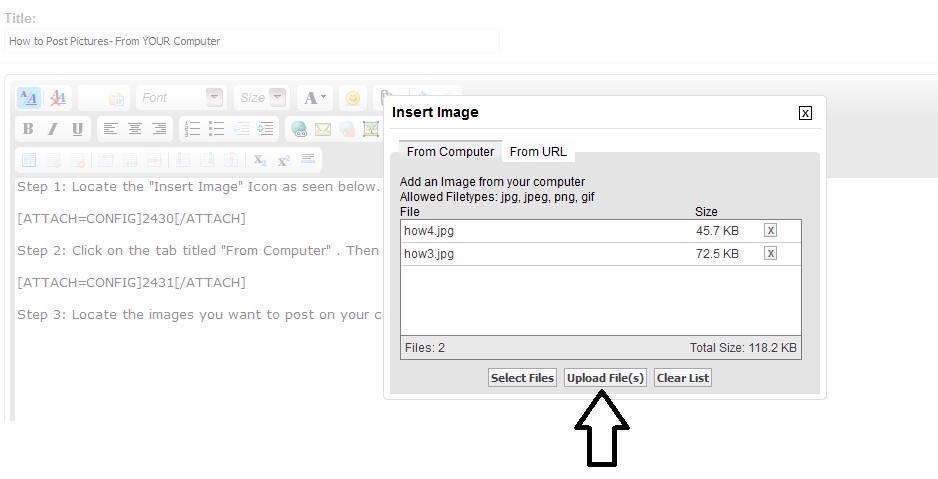Click the Upload File(s) button
The height and width of the screenshot is (479, 938).
[605, 378]
